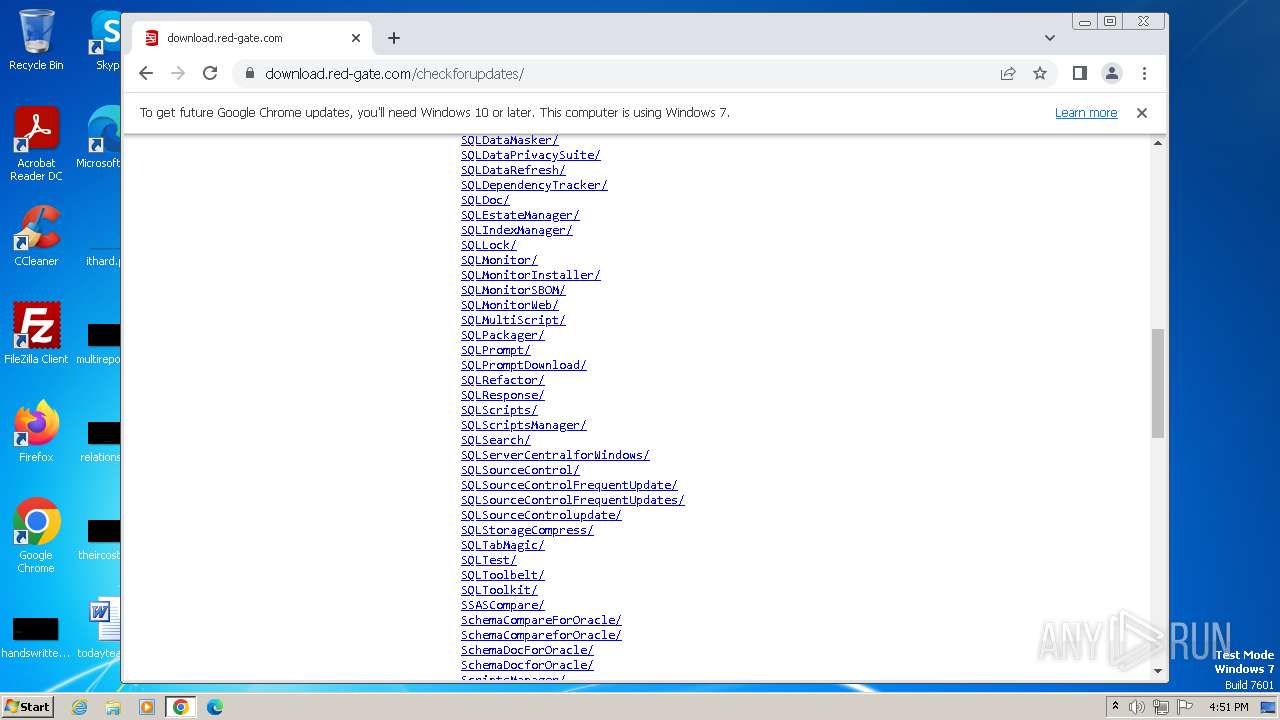Screen dimensions: 1280x720
Task: Click the vertical scrollbar thumb
Action: point(1158,383)
